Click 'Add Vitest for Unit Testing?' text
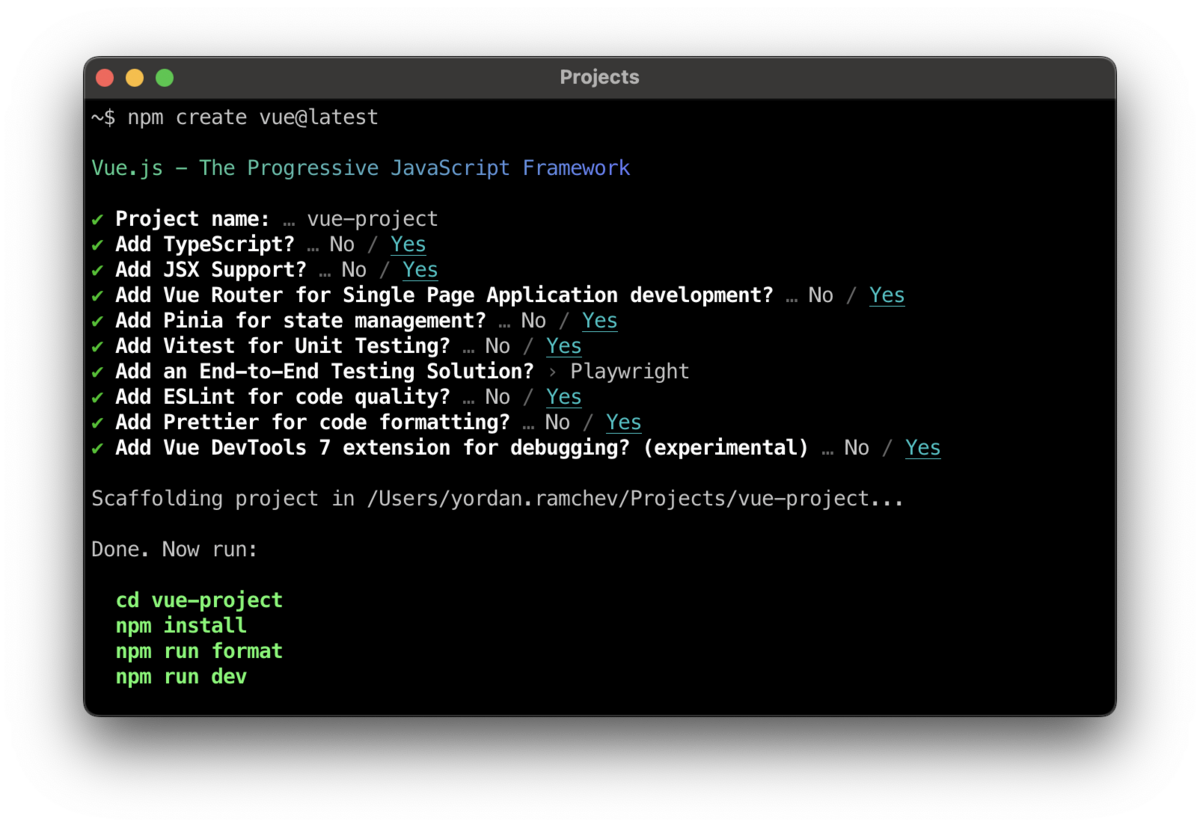The width and height of the screenshot is (1200, 827). [283, 346]
